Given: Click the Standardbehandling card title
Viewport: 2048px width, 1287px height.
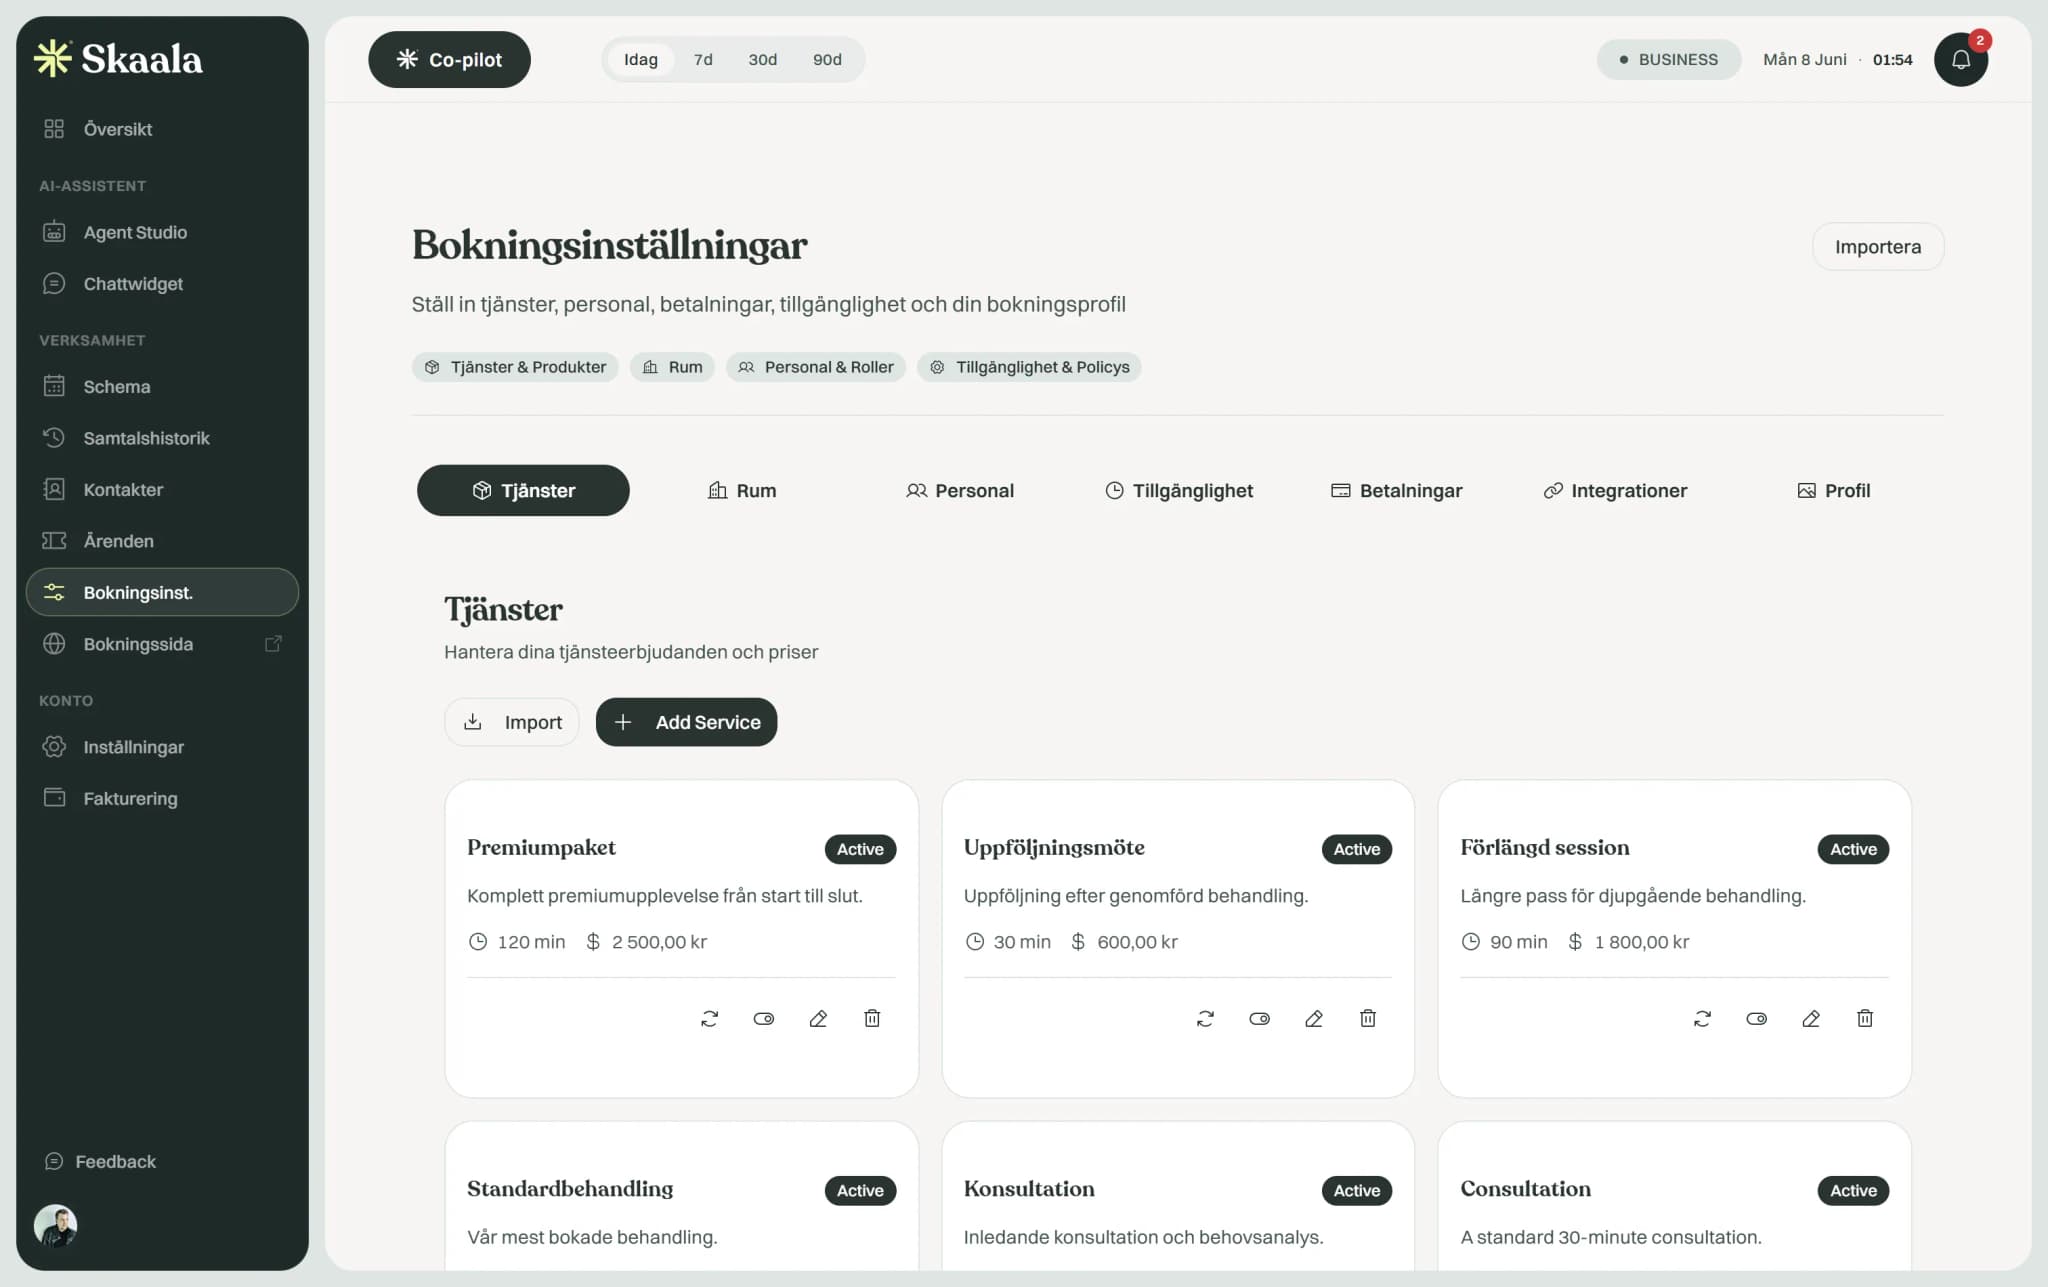Looking at the screenshot, I should (x=570, y=1189).
